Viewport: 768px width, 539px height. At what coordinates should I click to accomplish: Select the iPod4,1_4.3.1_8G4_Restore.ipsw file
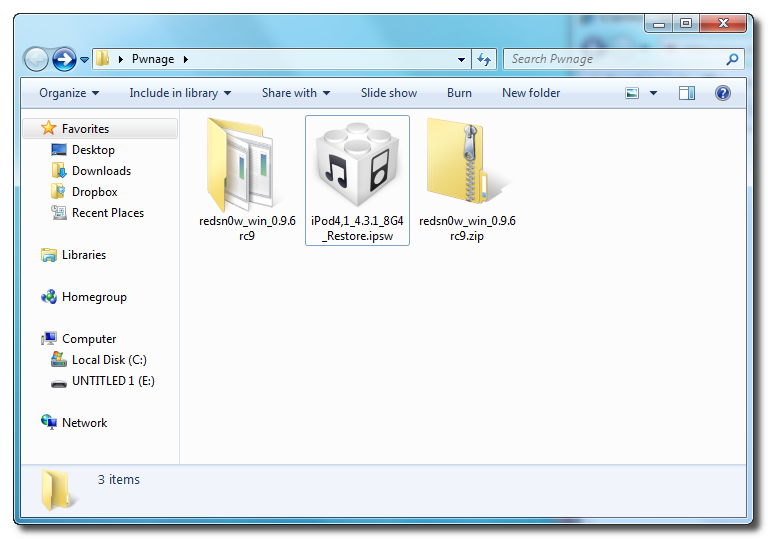[357, 163]
